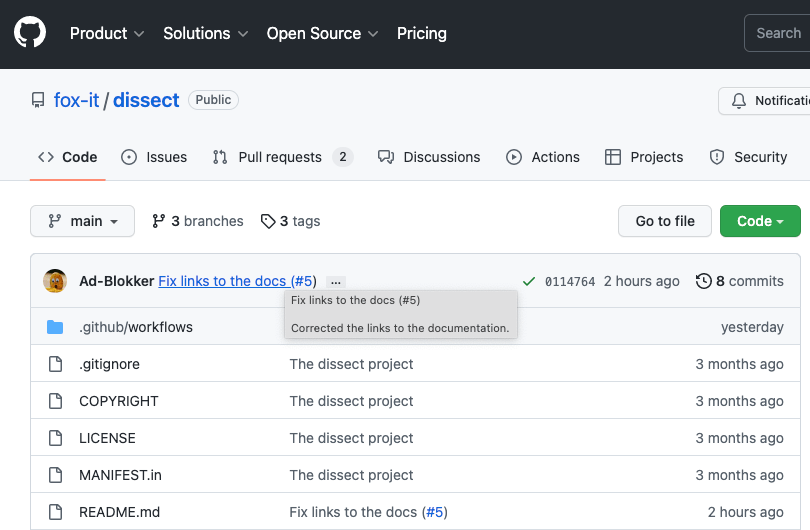The image size is (810, 530).
Task: Click the green commit status checkmark
Action: pyautogui.click(x=528, y=281)
